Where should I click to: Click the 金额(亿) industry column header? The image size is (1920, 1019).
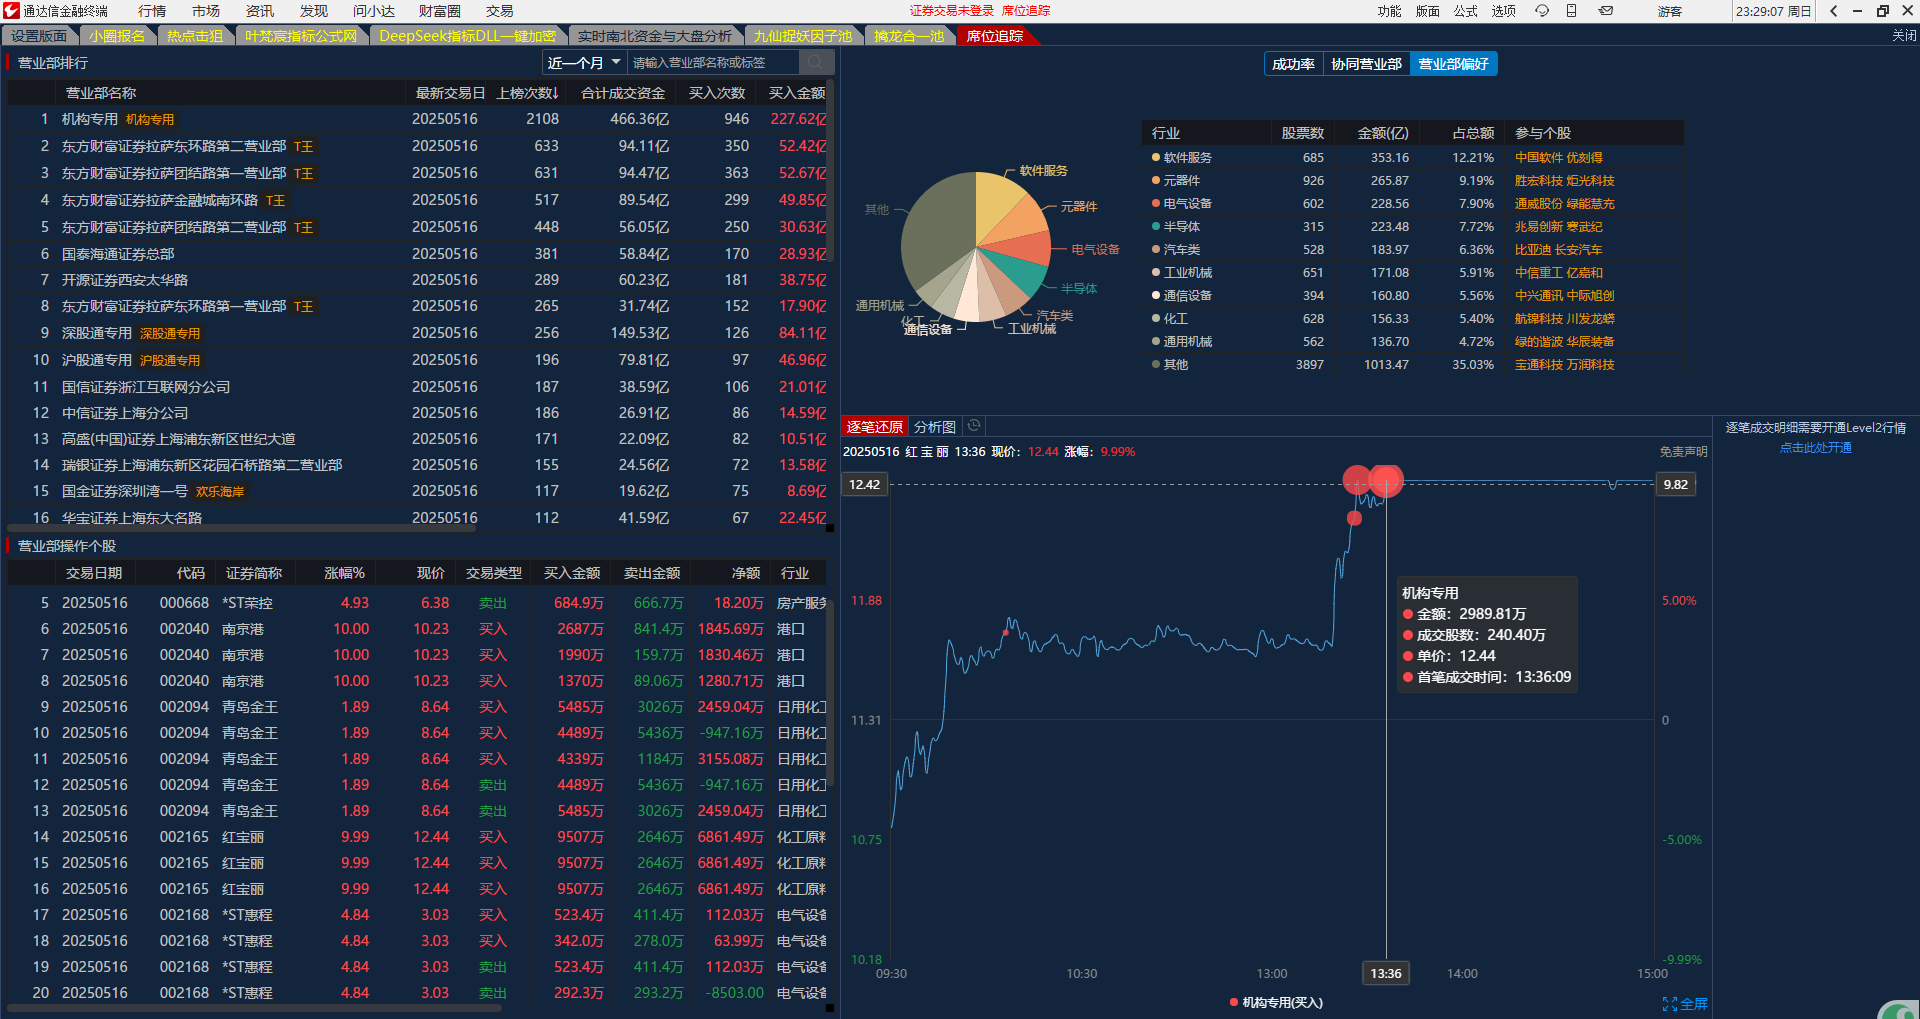(1383, 133)
